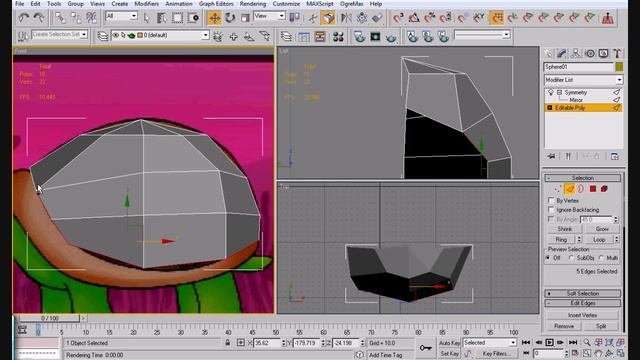Open the selection filter All dropdown

pos(121,16)
